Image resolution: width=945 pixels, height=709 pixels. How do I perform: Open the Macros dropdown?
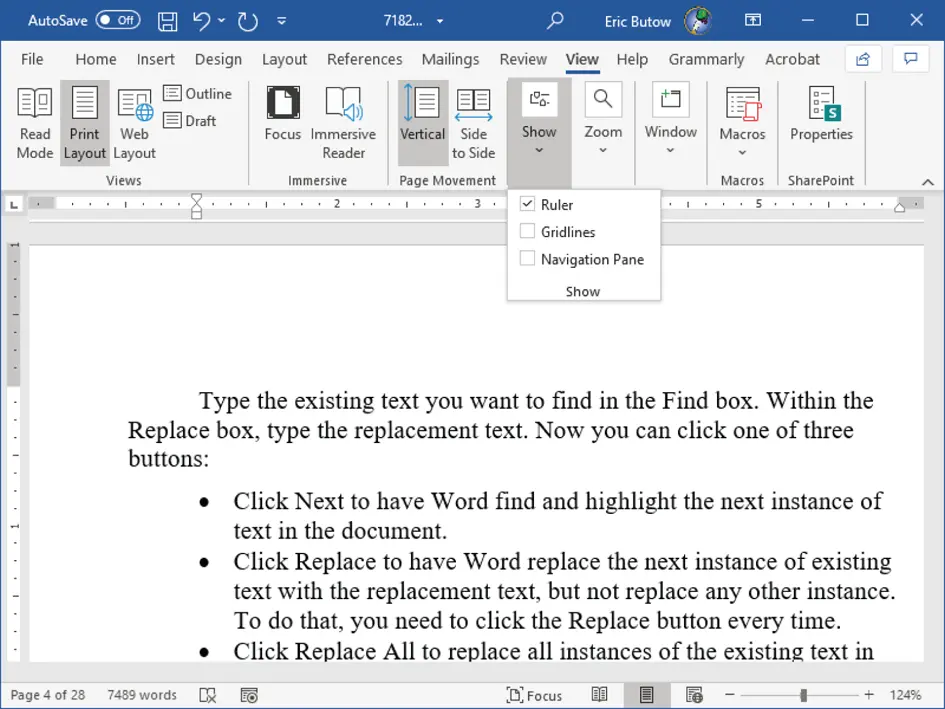[742, 122]
